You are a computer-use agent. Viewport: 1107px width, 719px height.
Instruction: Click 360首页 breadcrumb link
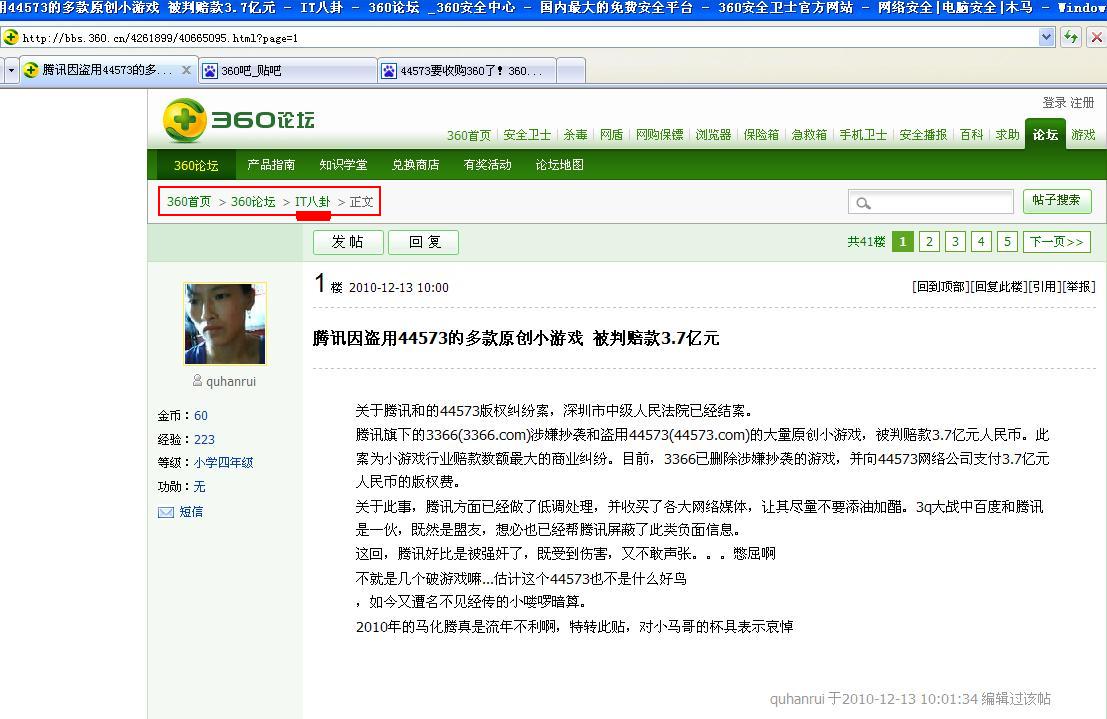pos(189,202)
